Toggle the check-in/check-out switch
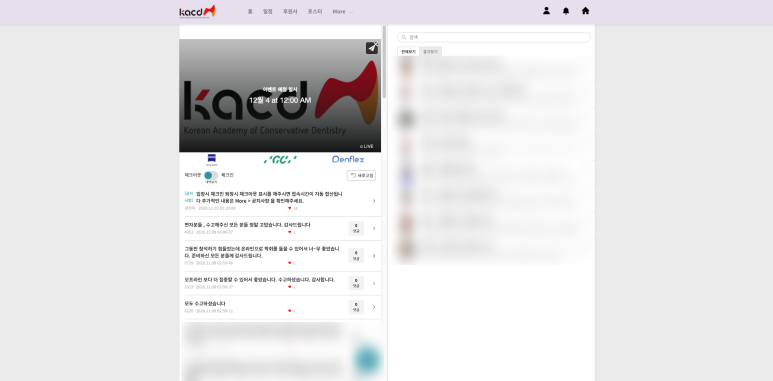 tap(211, 175)
